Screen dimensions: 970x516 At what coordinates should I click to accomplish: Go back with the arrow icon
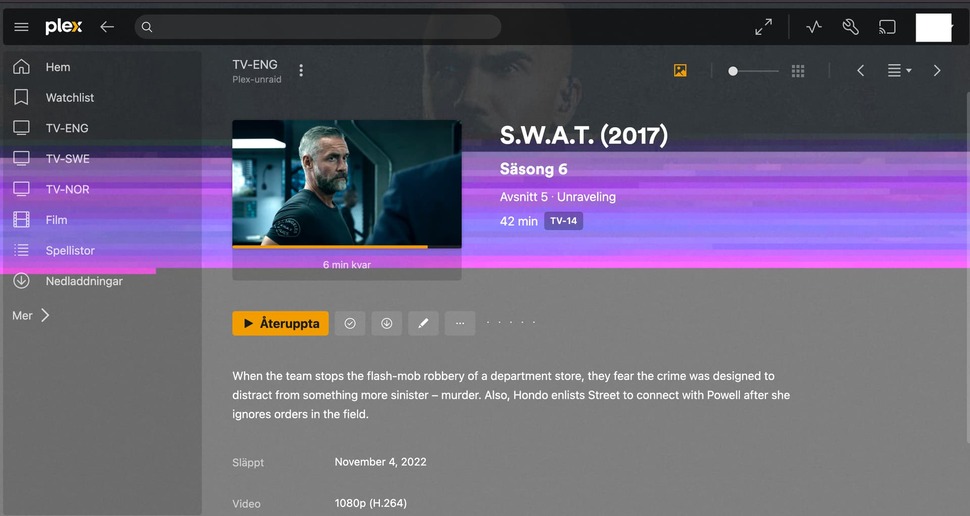pos(107,27)
